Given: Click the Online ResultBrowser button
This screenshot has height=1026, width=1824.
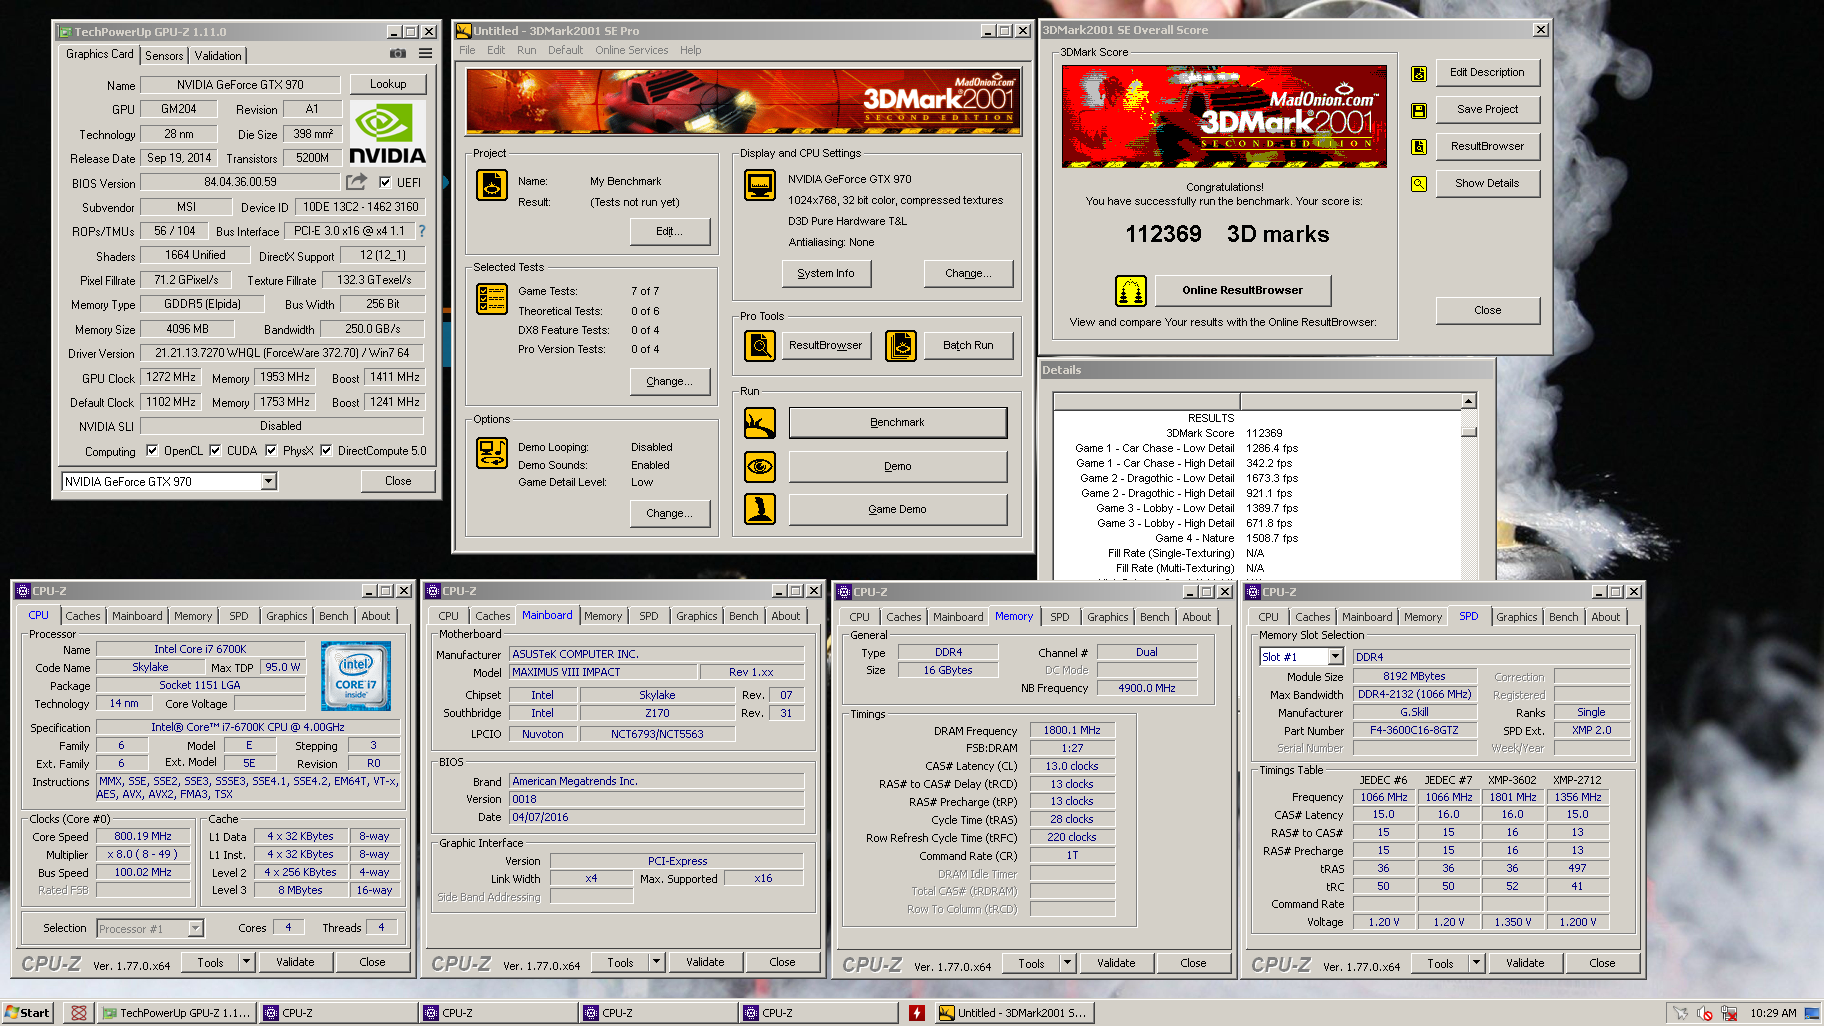Looking at the screenshot, I should point(1243,291).
